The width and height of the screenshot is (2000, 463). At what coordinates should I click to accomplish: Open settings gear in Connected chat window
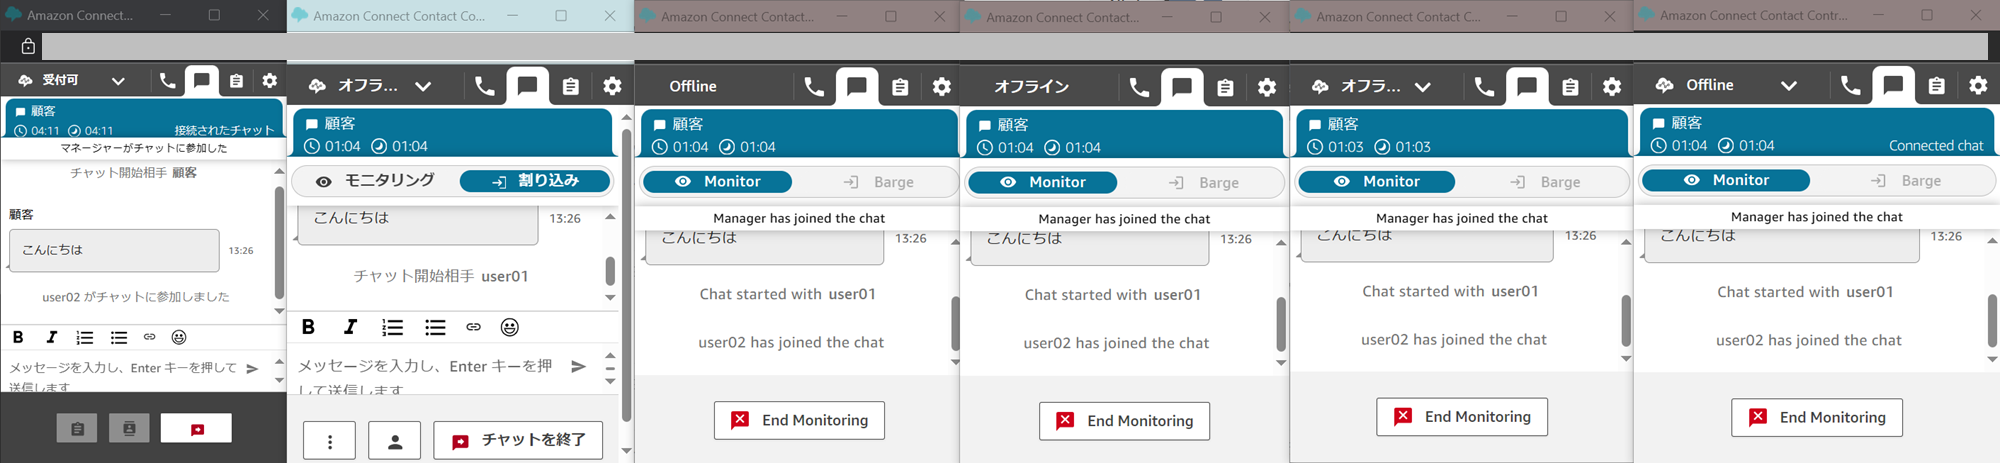(x=1978, y=85)
